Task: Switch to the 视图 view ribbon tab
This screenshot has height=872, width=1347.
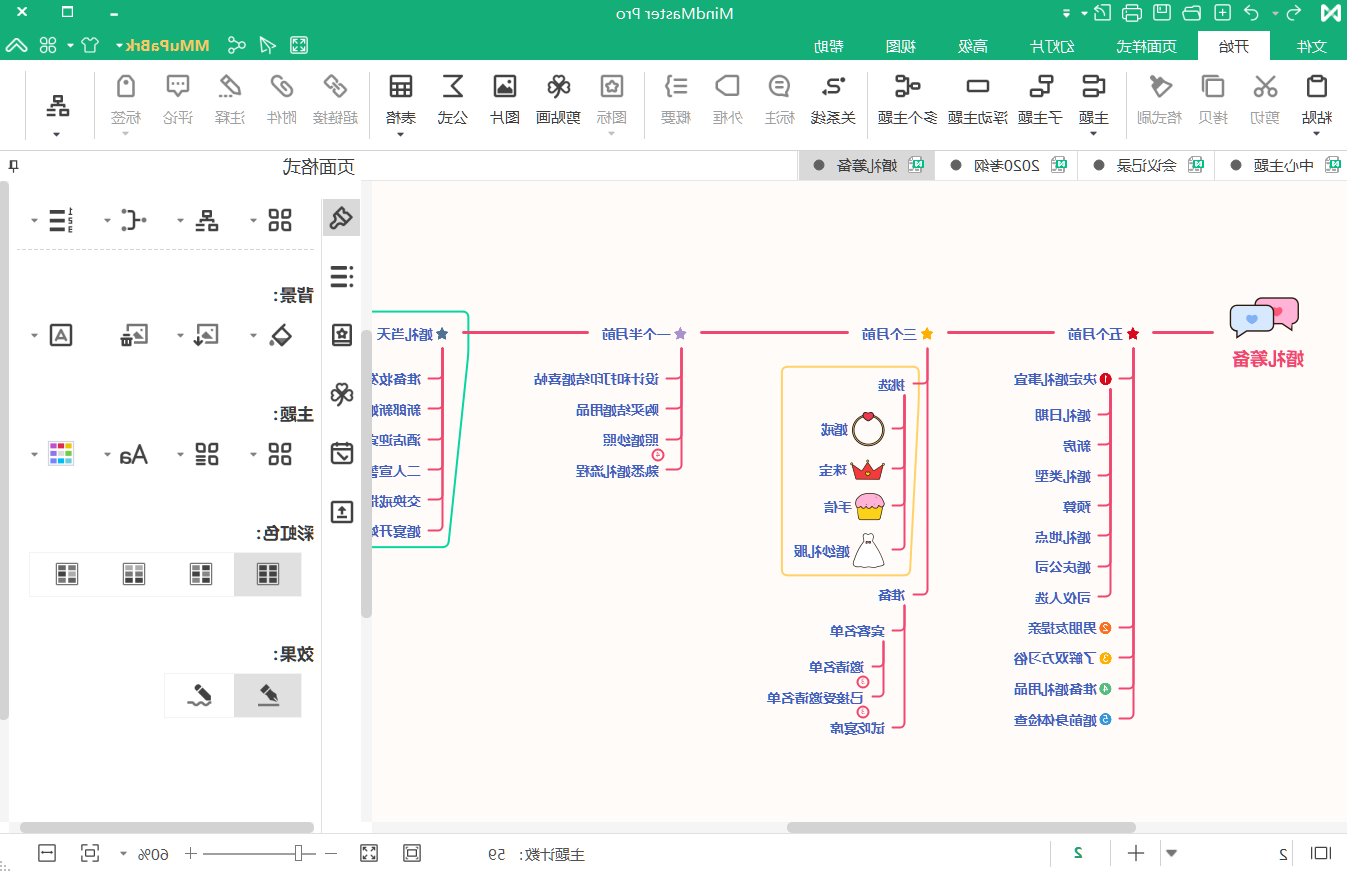Action: 901,46
